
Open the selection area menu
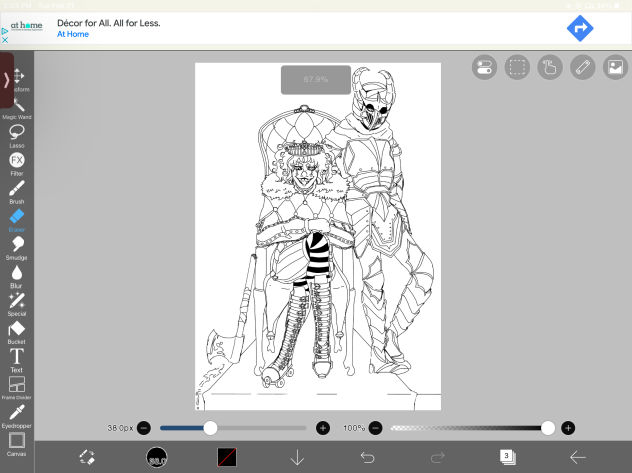(517, 67)
